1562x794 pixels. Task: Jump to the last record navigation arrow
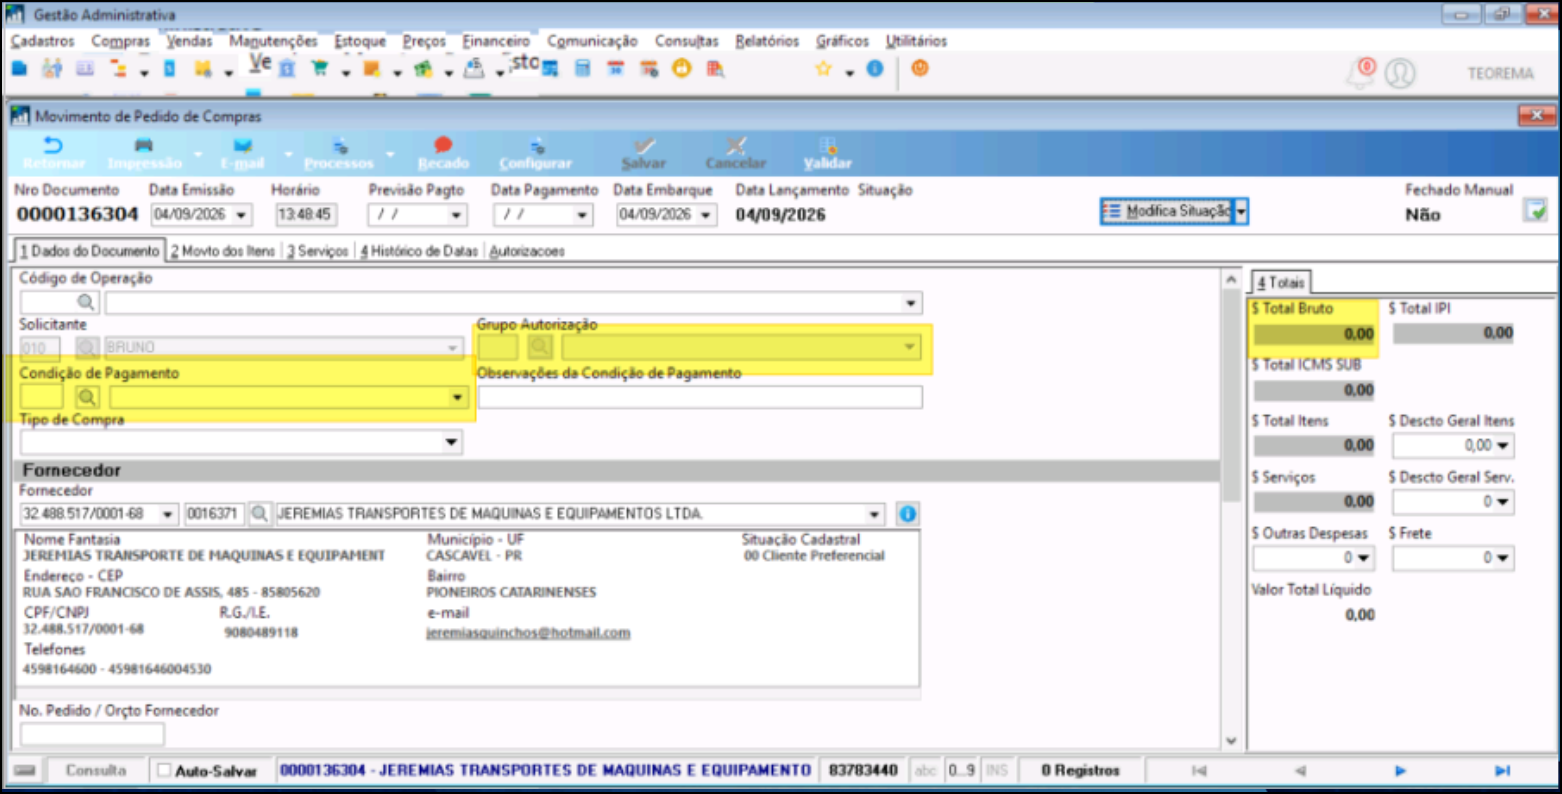pyautogui.click(x=1502, y=771)
